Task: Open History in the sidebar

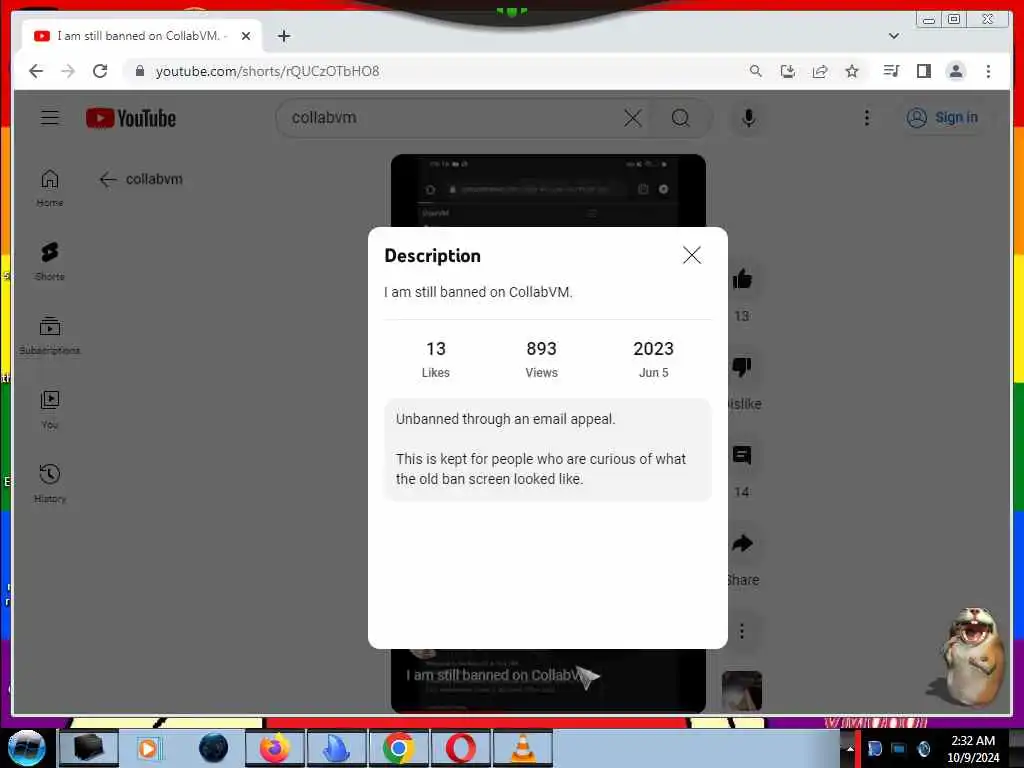Action: (x=50, y=483)
